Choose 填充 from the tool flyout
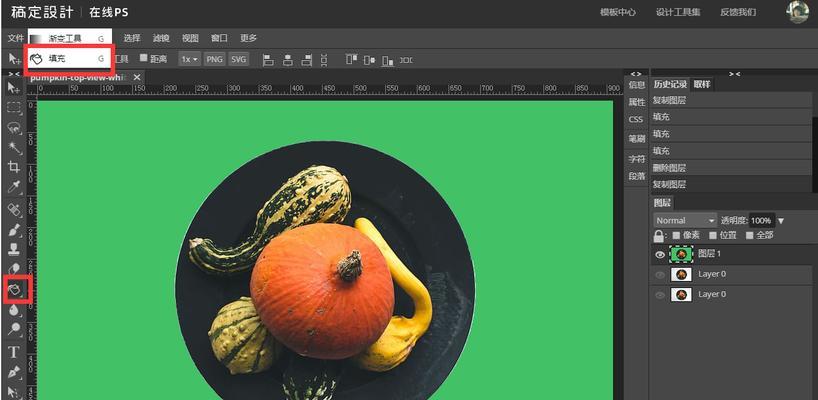The height and width of the screenshot is (400, 818). tap(69, 59)
